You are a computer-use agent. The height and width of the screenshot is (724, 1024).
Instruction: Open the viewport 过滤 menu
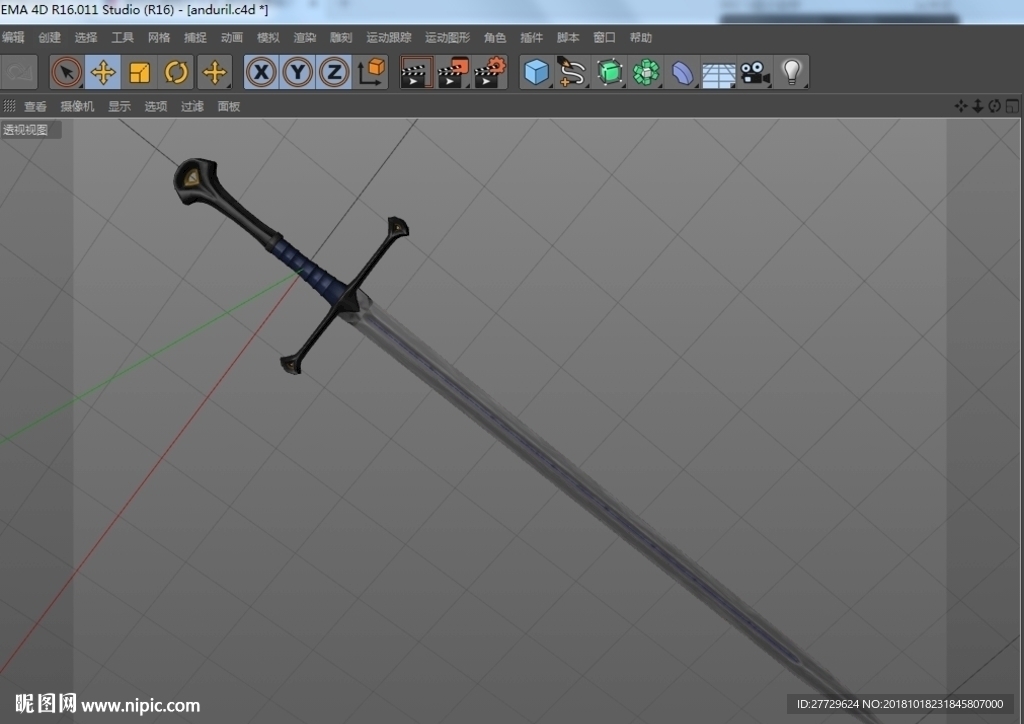pyautogui.click(x=192, y=106)
